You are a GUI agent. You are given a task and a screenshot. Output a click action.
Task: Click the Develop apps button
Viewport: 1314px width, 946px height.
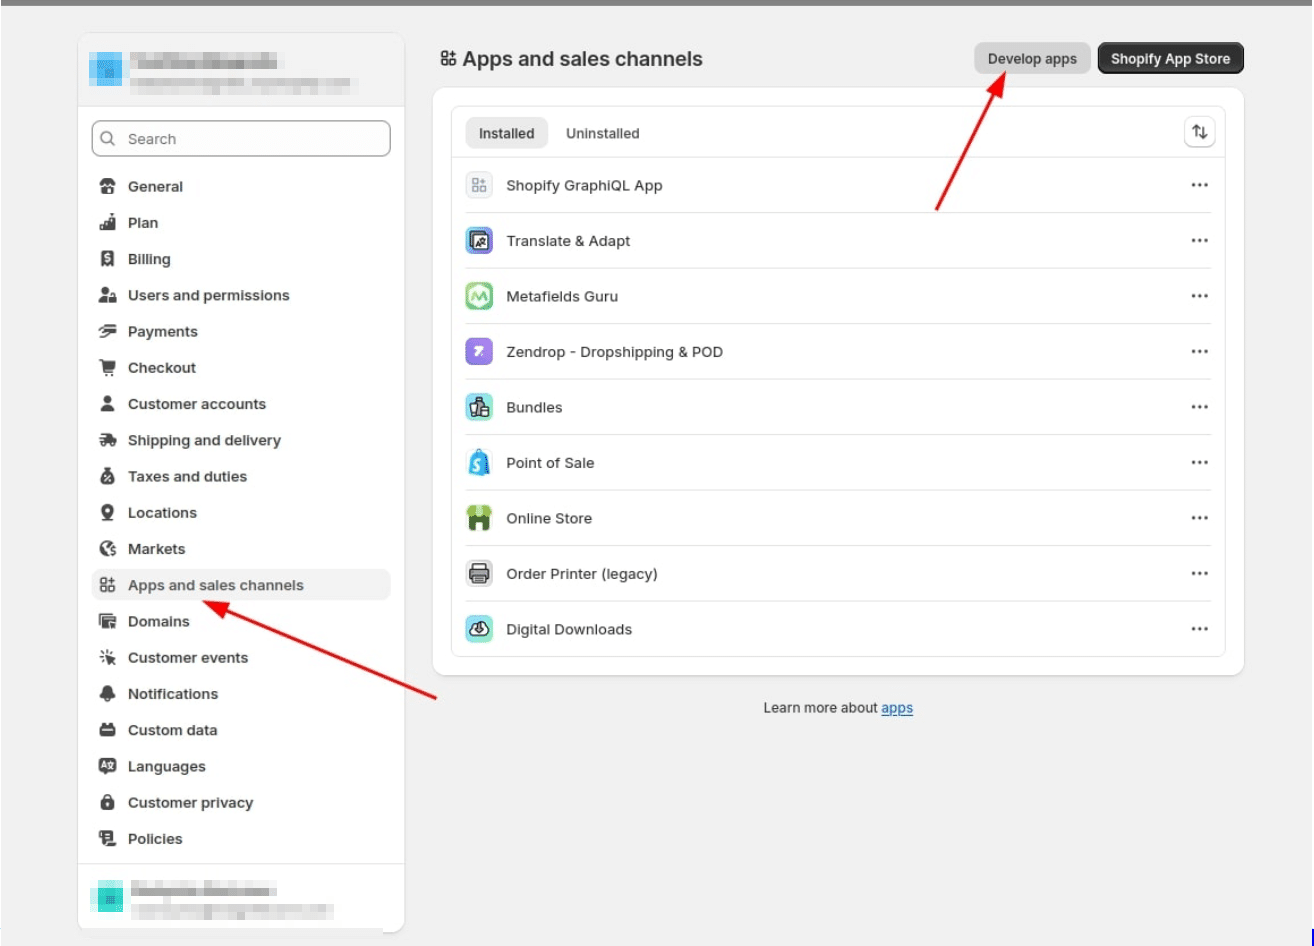coord(1032,59)
